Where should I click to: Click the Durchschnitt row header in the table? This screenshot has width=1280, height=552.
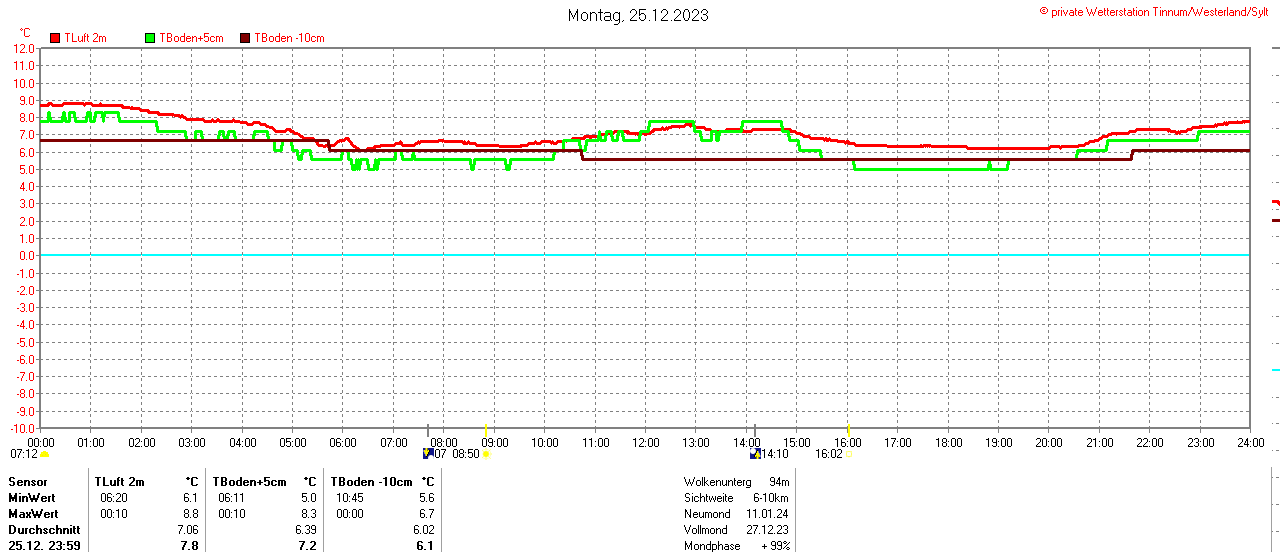(x=39, y=530)
